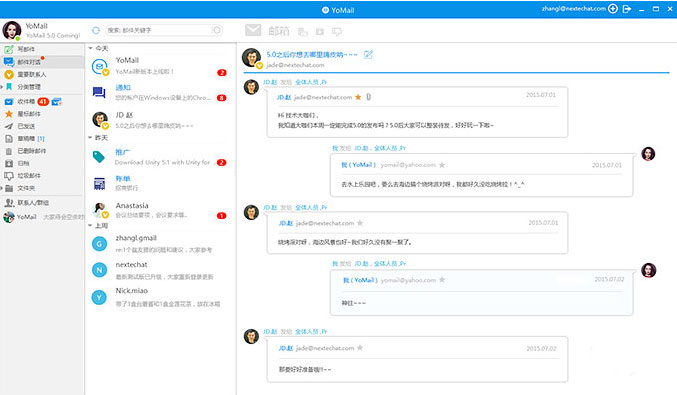This screenshot has height=395, width=677.
Task: Click the attachment paperclip on the first JD 赵 message
Action: tap(368, 97)
